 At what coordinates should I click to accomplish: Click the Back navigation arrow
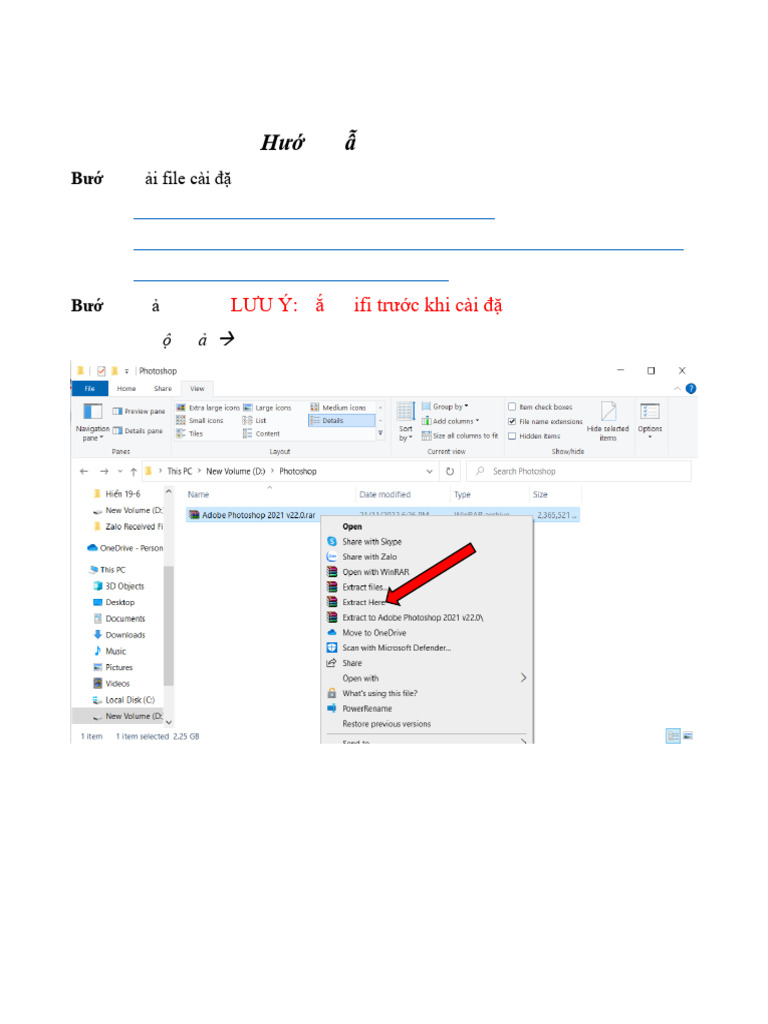click(x=84, y=472)
